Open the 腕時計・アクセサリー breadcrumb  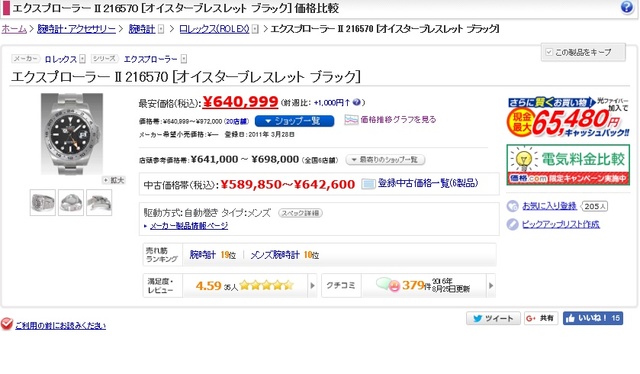point(76,29)
